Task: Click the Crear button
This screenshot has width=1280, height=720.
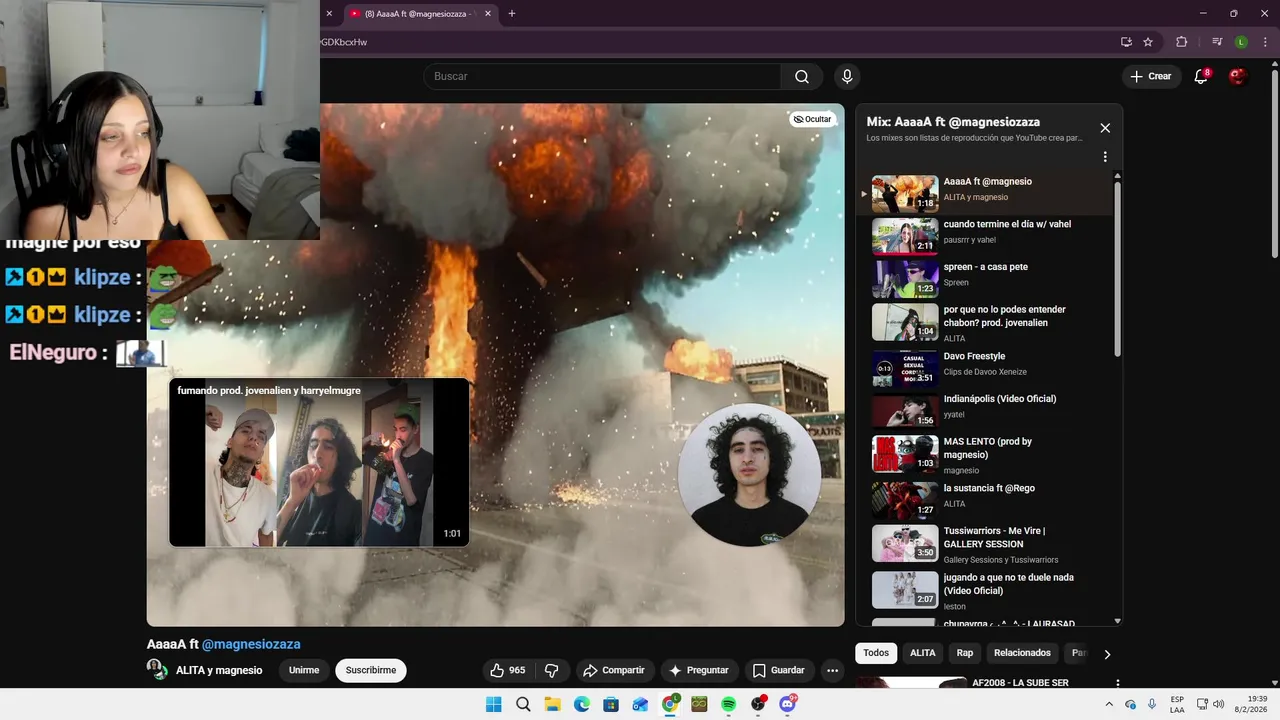Action: [x=1150, y=77]
